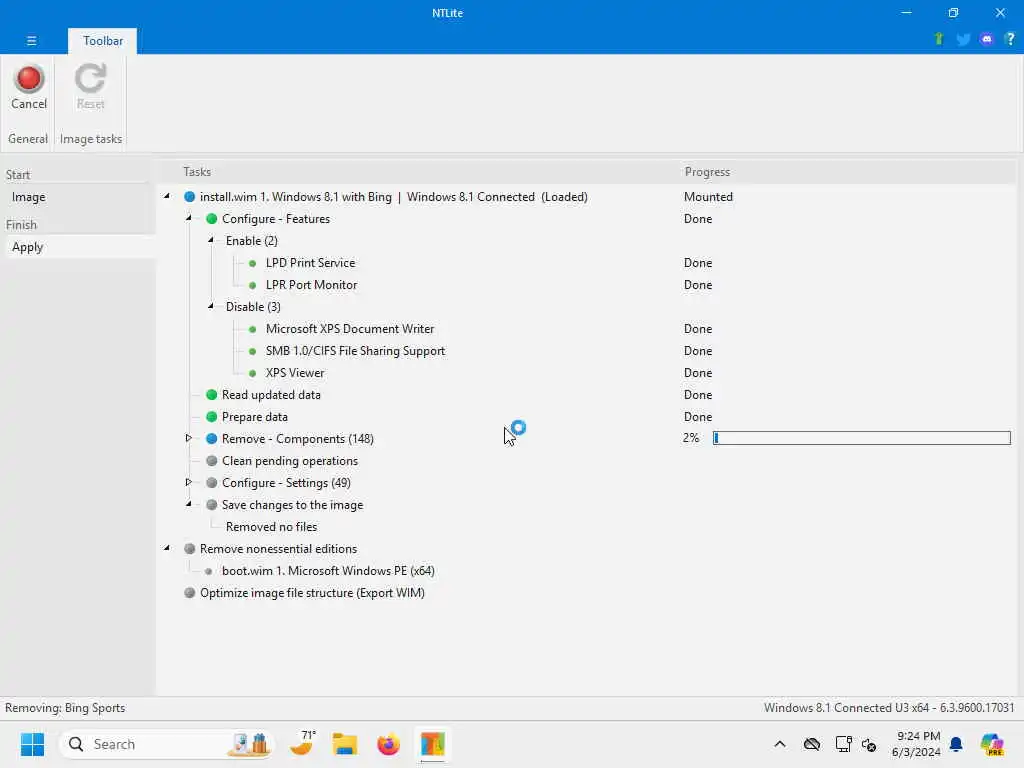Click blue dot beside Remove - Components
1024x768 pixels.
pyautogui.click(x=212, y=439)
